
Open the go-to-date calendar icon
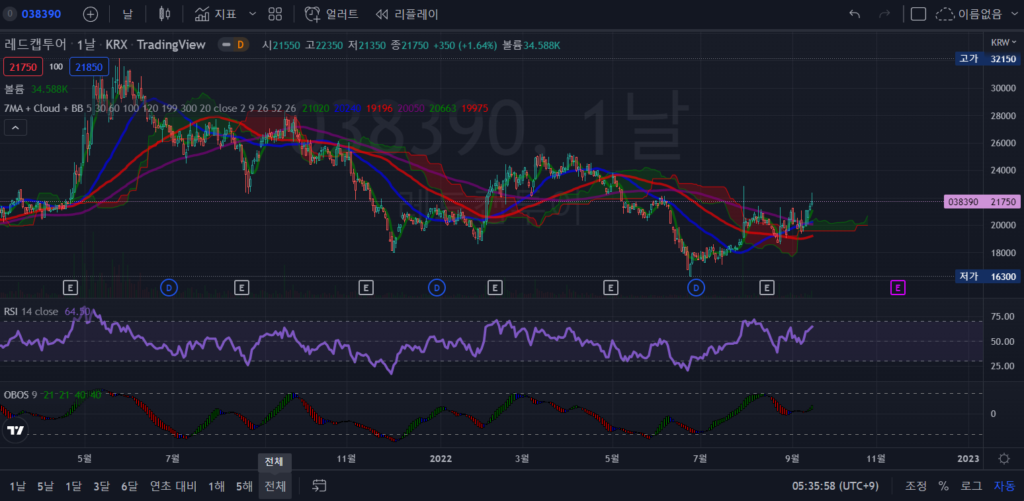(319, 485)
